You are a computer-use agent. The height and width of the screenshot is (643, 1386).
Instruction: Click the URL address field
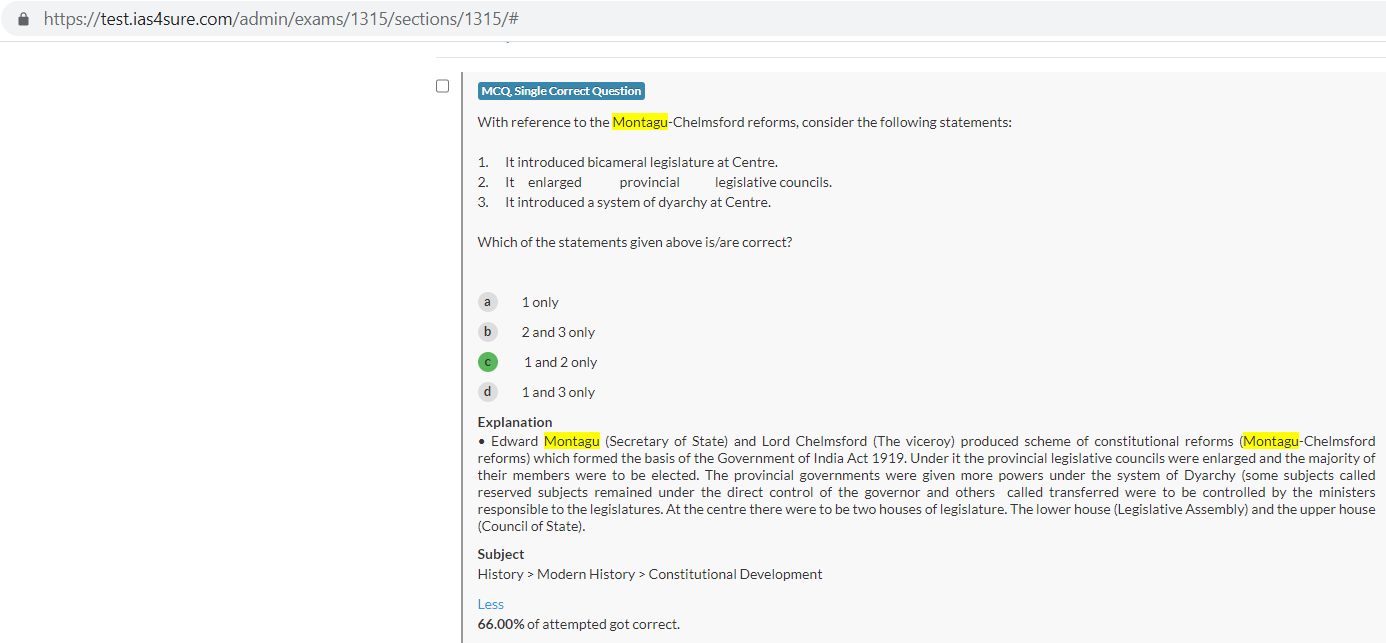(280, 19)
